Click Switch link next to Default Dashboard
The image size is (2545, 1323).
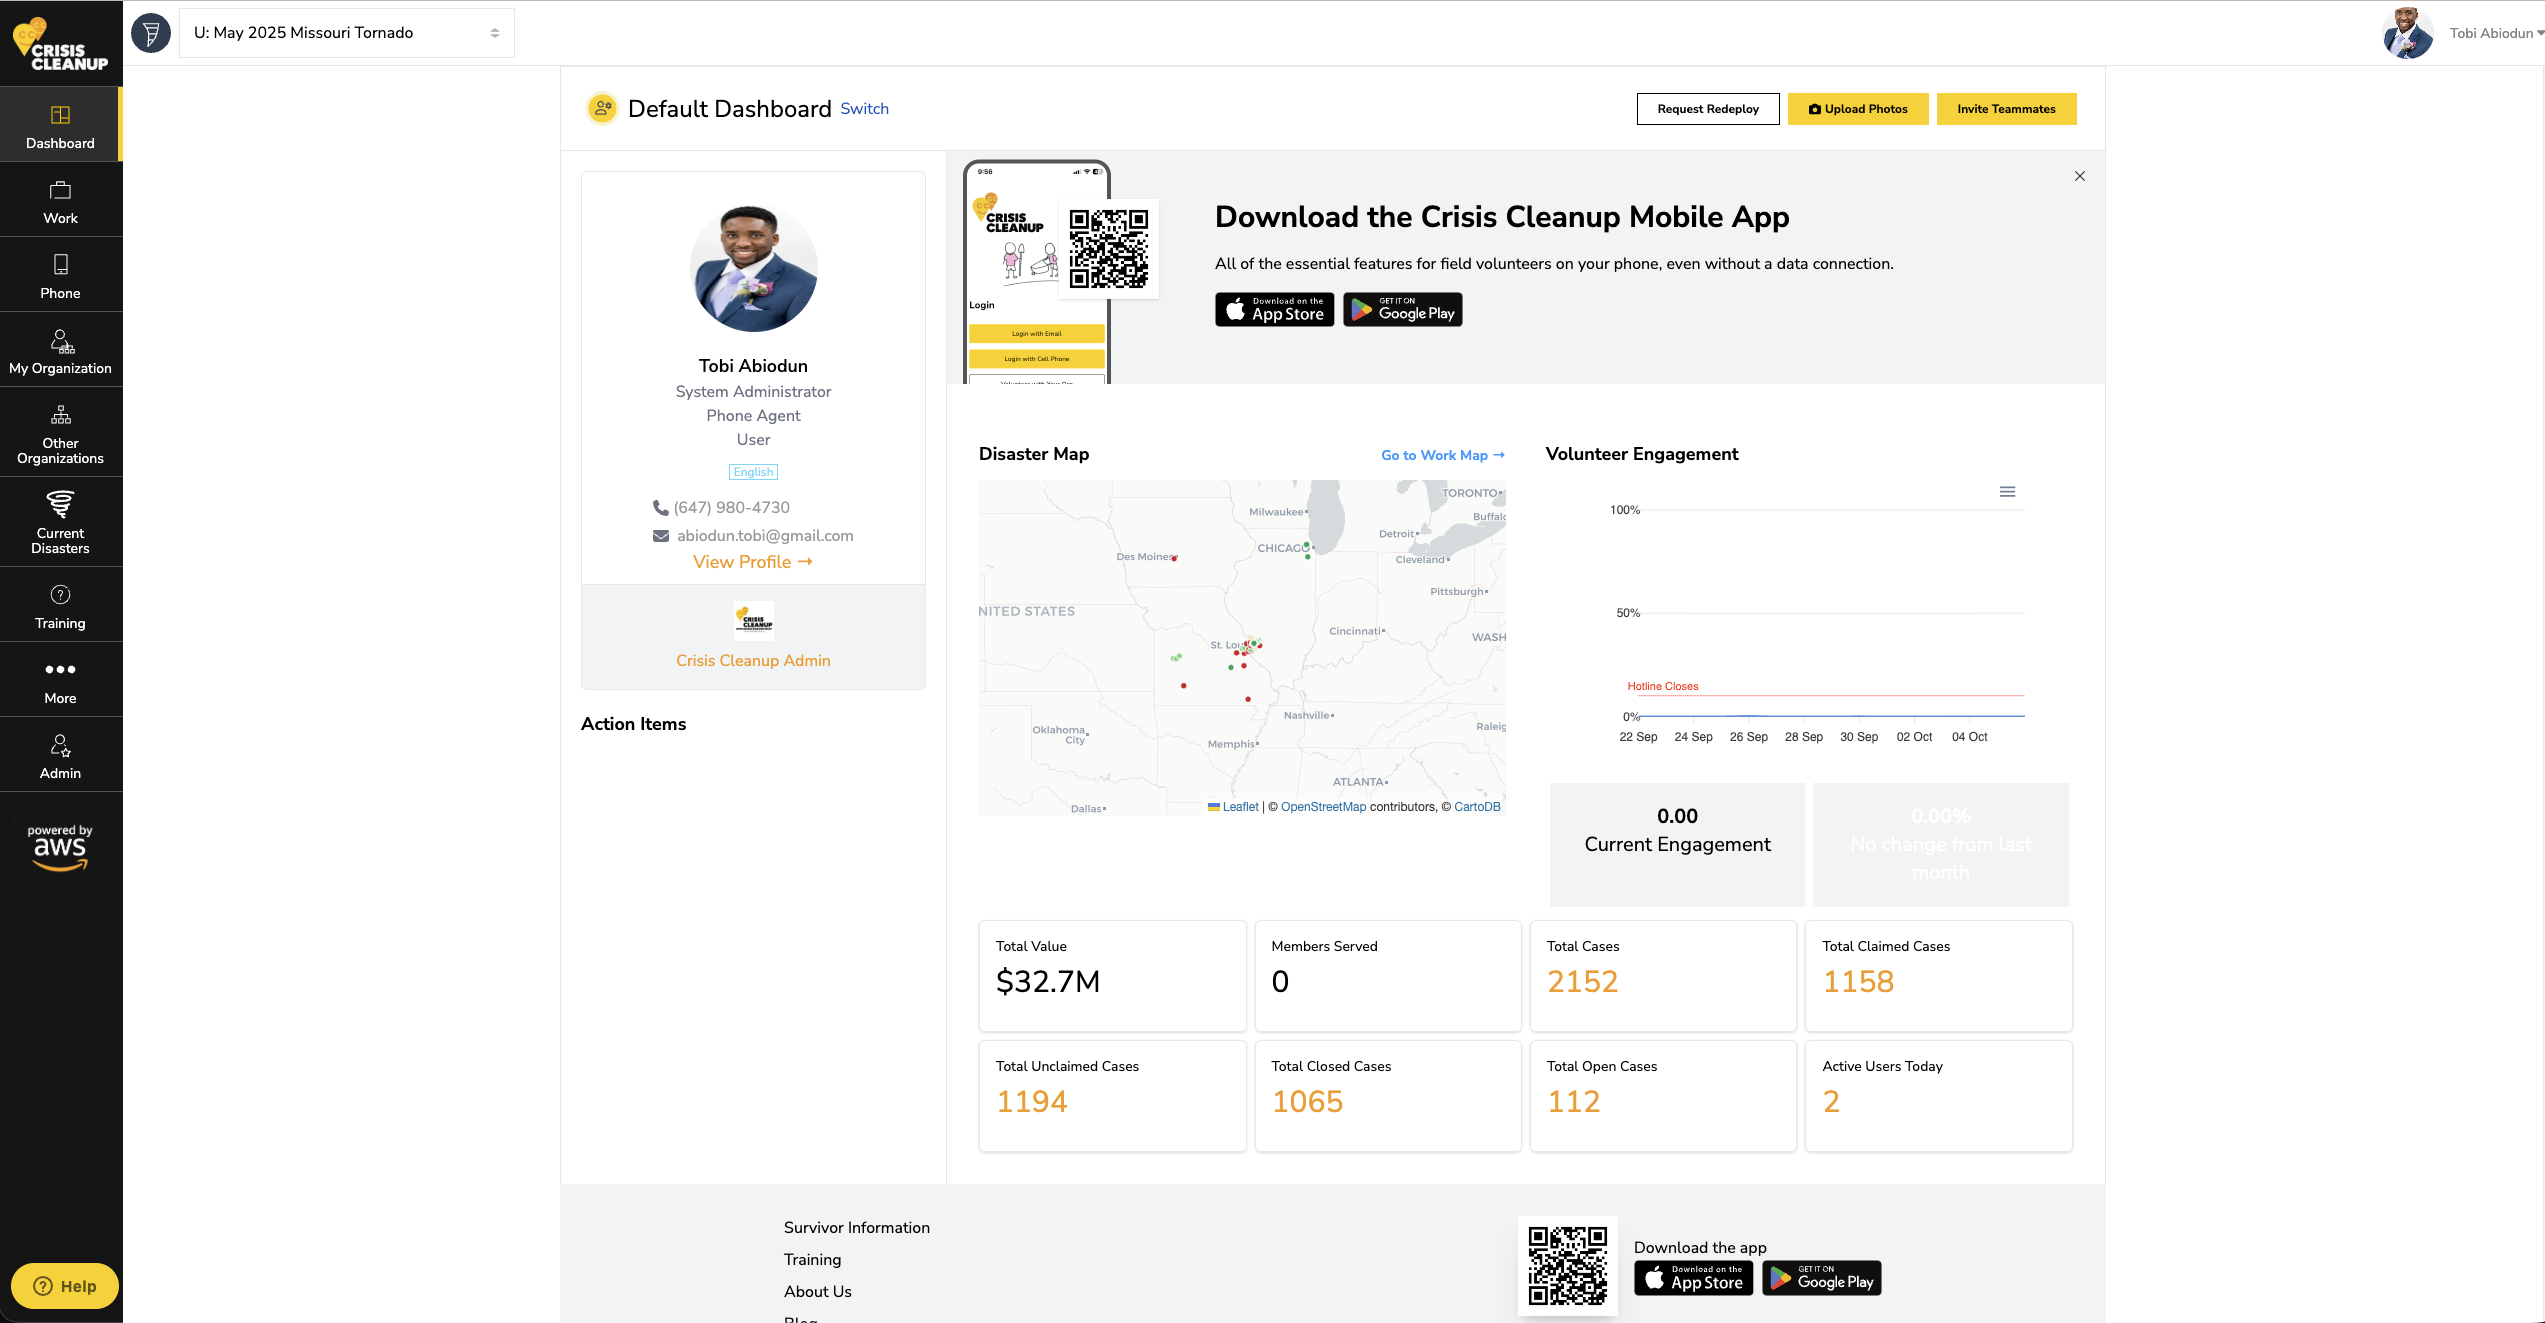click(x=864, y=109)
